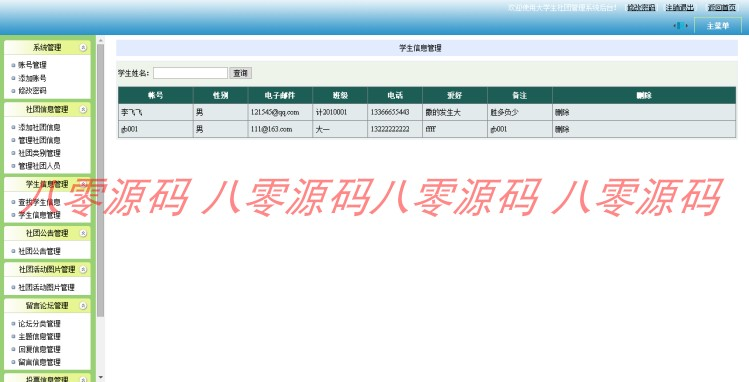Select the 李飞飞 account cell

click(156, 113)
